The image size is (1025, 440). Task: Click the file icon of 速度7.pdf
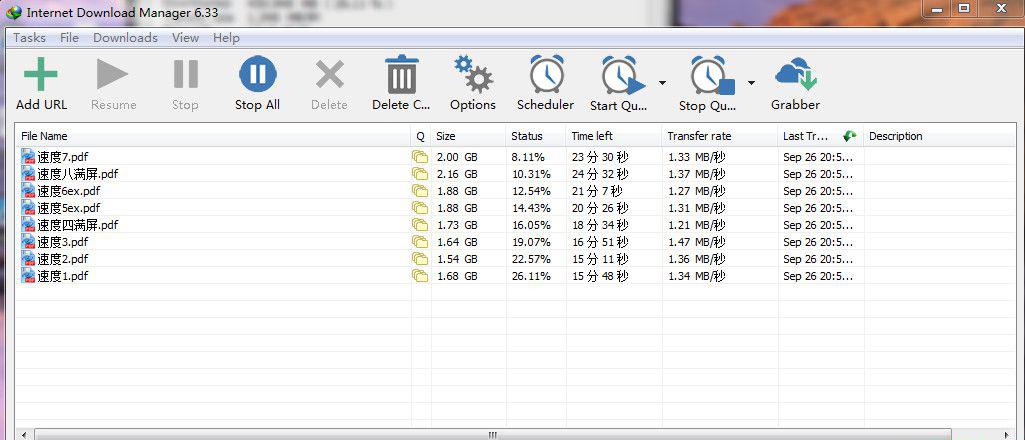click(x=28, y=156)
